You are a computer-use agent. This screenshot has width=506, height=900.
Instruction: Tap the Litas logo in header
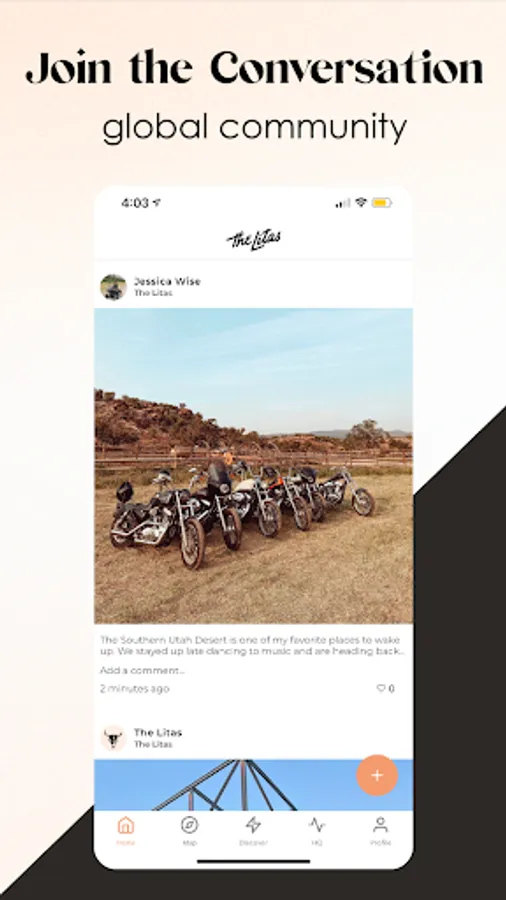pos(254,238)
